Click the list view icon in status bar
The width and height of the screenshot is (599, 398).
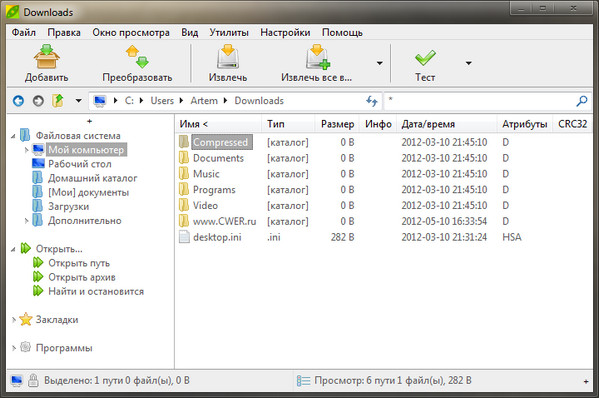pos(303,380)
